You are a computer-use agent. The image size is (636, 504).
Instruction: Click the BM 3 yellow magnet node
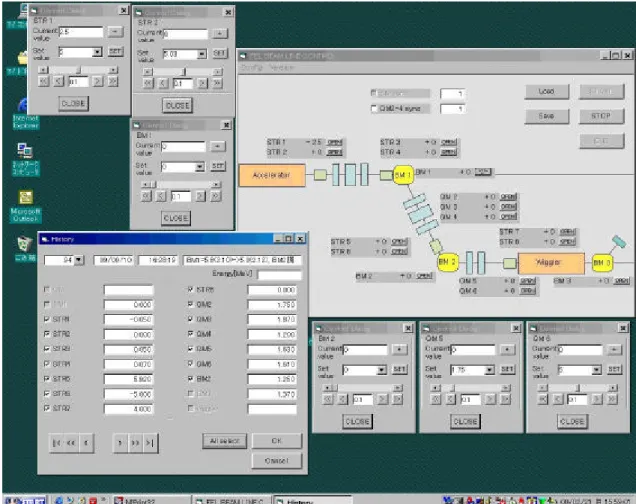pos(602,263)
